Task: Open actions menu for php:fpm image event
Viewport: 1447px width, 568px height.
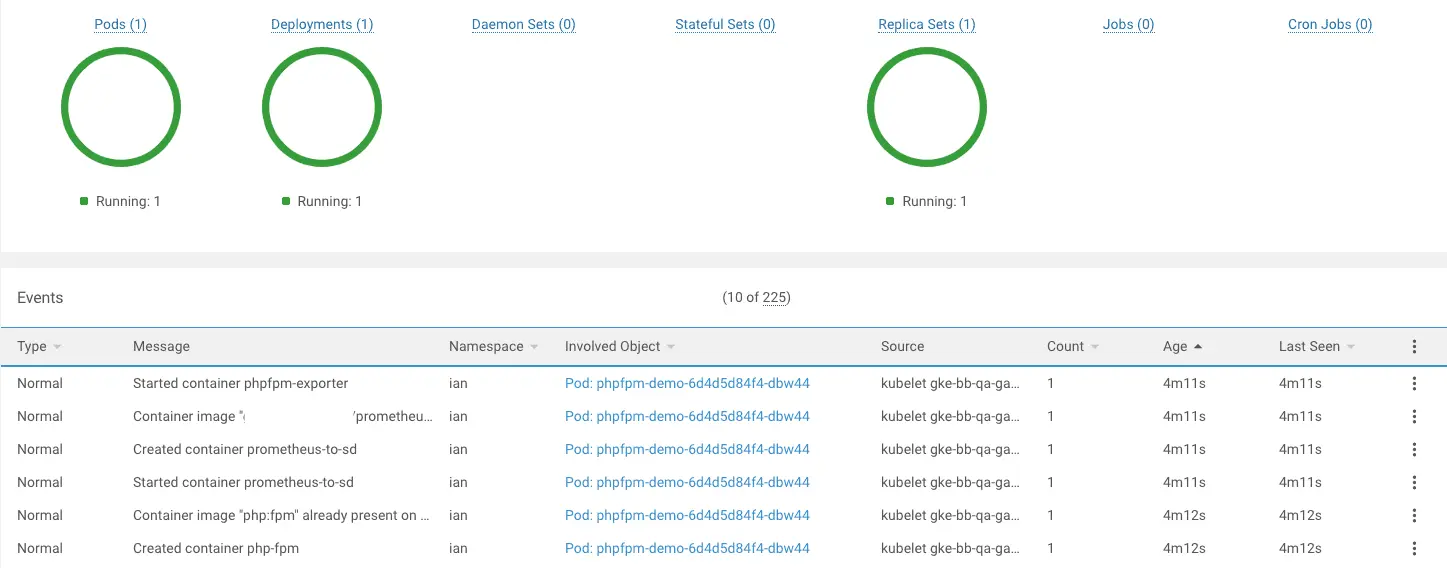Action: pos(1414,516)
